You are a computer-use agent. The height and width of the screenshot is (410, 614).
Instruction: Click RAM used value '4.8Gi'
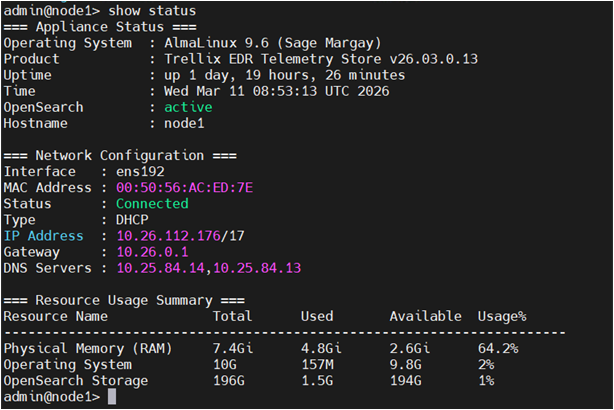pos(321,348)
